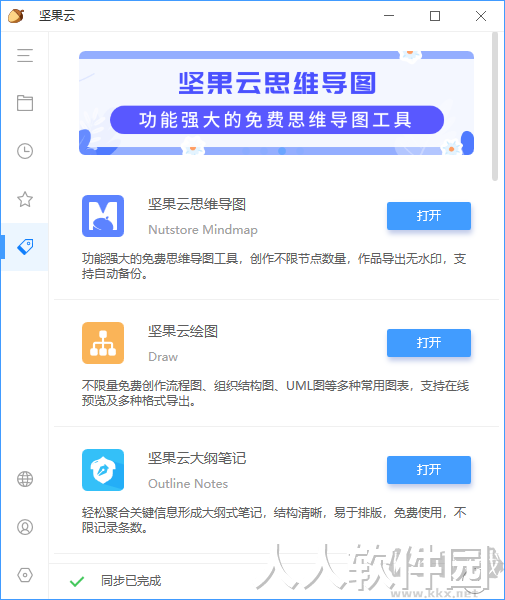Click the green sync complete checkmark
The height and width of the screenshot is (600, 505).
tap(77, 582)
